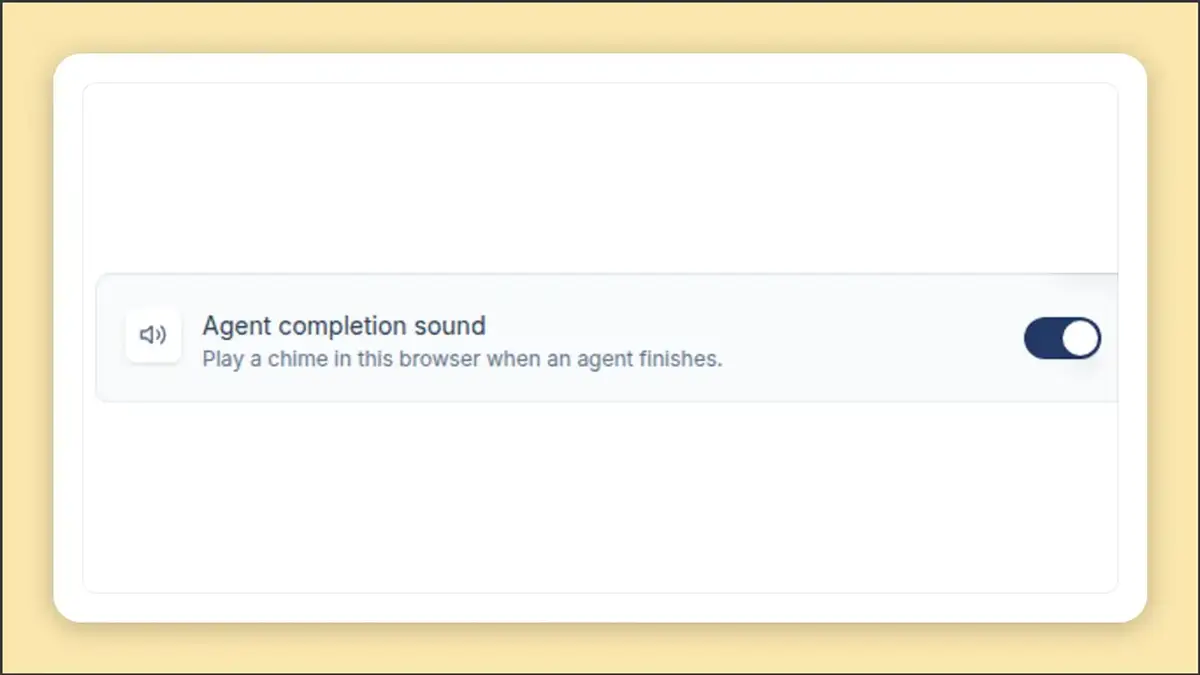The image size is (1200, 675).
Task: Select the sound icon tile beside Agent completion sound
Action: (153, 335)
